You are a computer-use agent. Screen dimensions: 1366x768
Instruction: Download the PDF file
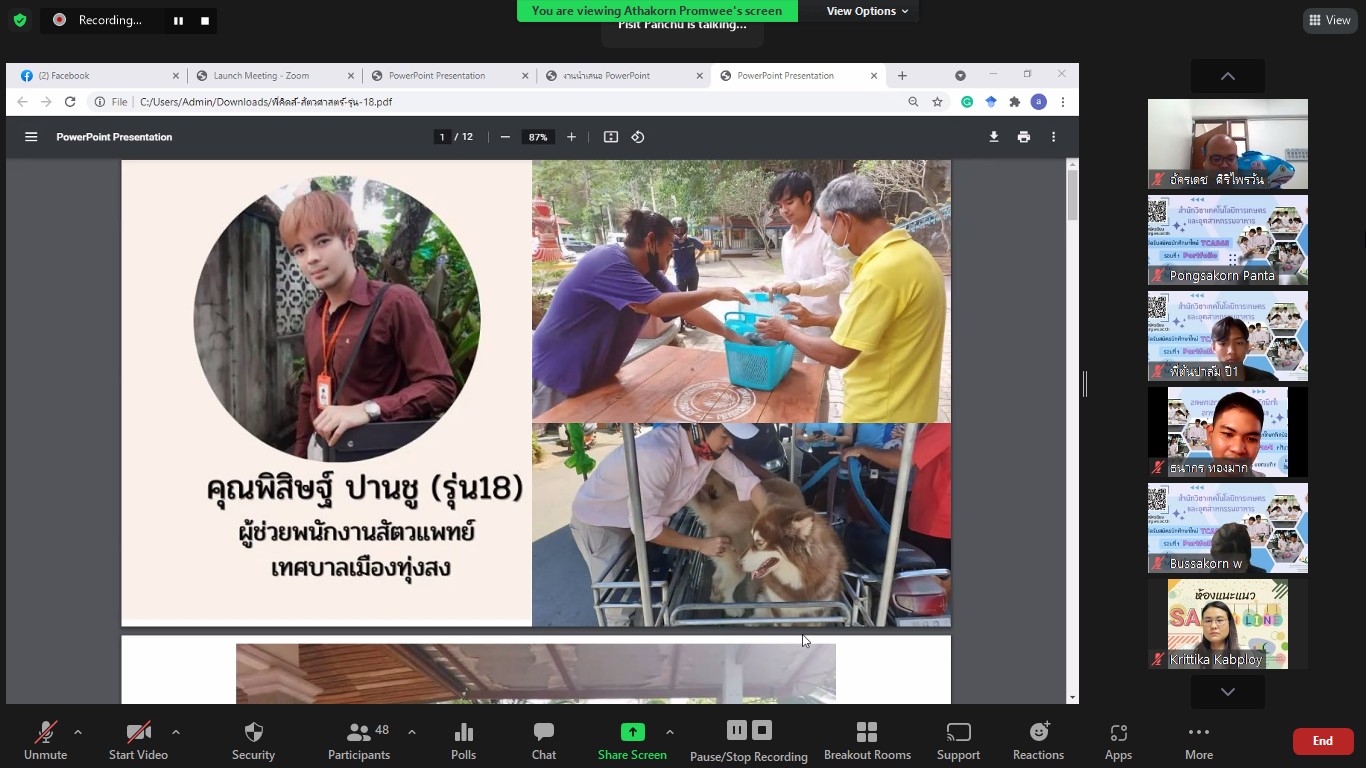(x=993, y=137)
